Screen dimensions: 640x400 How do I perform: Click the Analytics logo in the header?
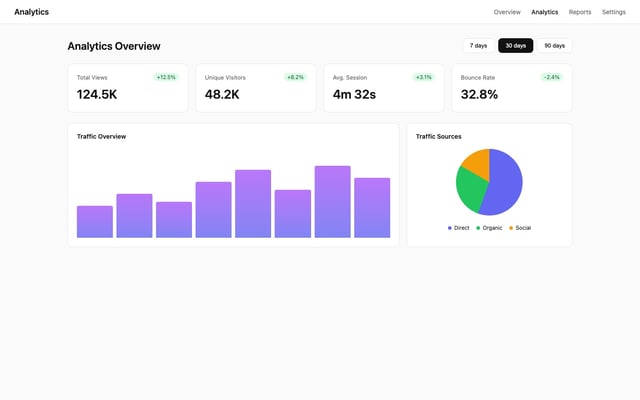coord(31,12)
